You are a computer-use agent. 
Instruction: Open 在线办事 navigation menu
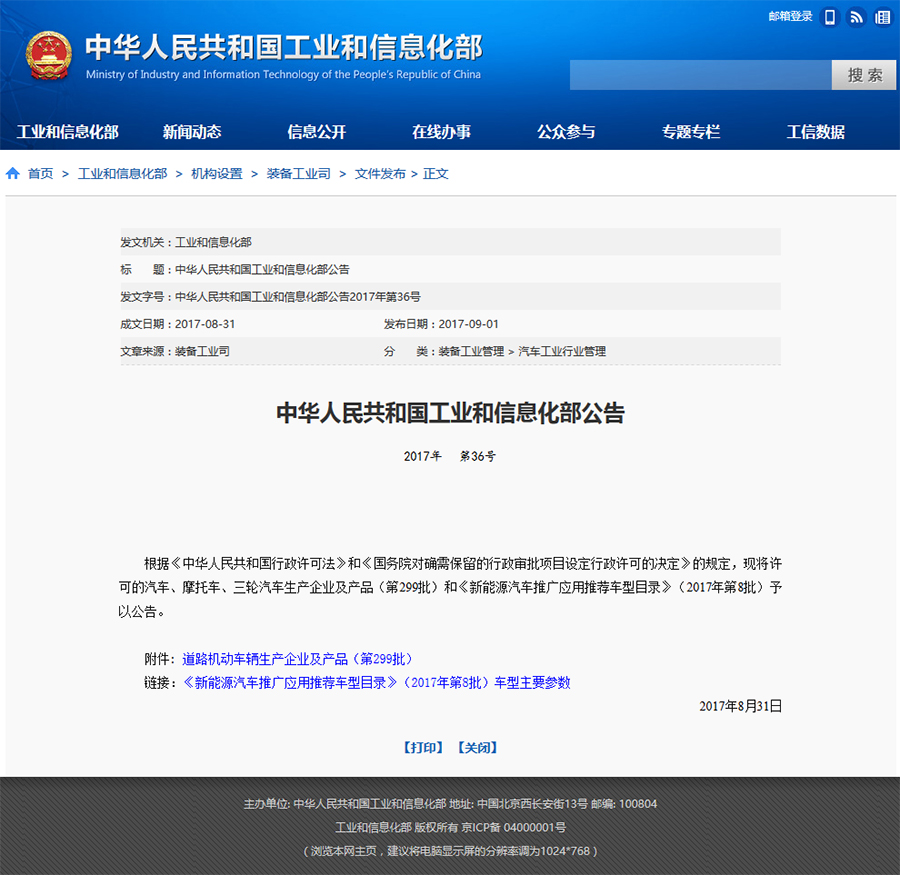point(441,131)
